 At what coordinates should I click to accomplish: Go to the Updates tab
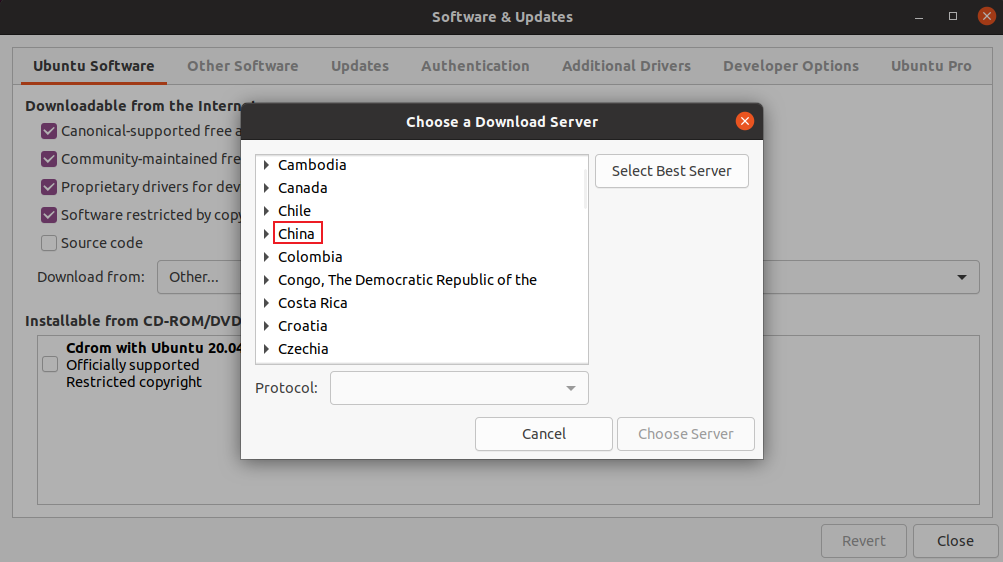(x=359, y=66)
